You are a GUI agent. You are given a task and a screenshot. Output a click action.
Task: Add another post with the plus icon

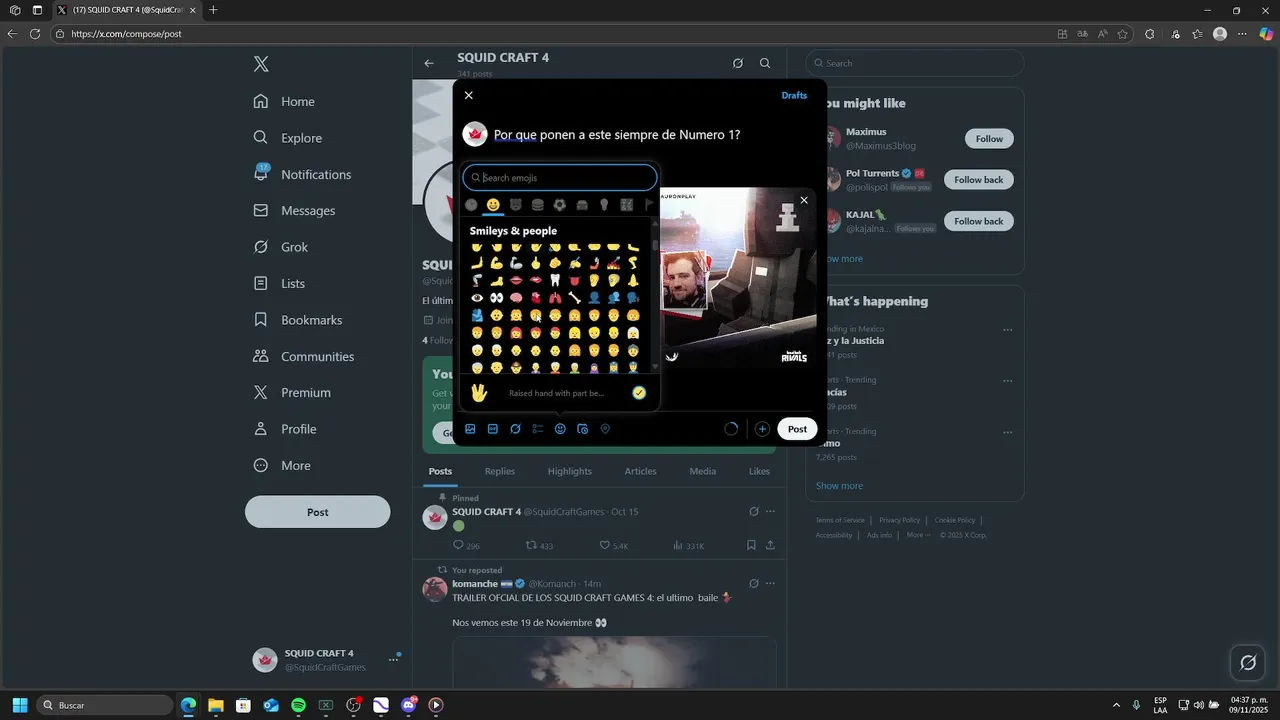click(762, 429)
